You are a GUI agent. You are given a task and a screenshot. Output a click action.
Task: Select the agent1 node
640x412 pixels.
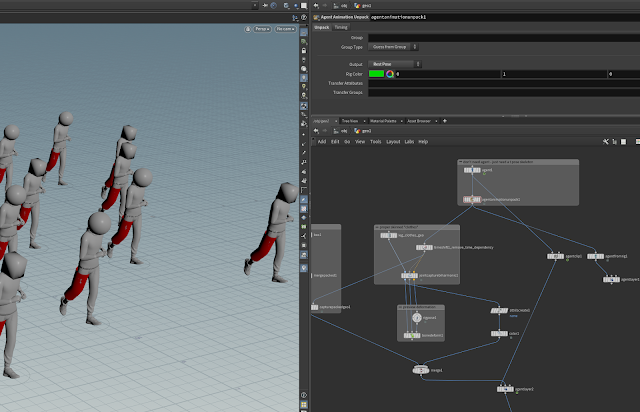472,170
